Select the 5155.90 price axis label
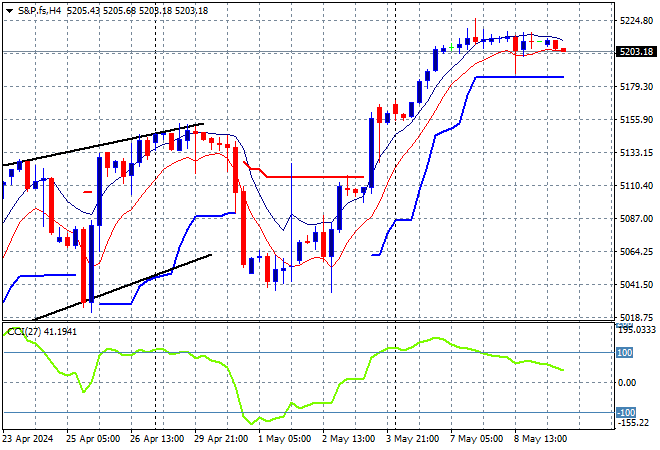The height and width of the screenshot is (450, 660). [x=636, y=120]
